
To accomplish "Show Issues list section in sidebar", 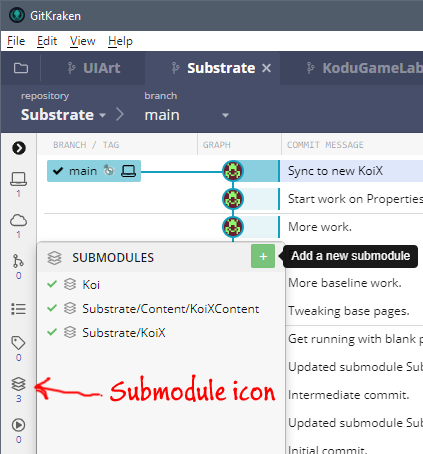I will pos(19,309).
